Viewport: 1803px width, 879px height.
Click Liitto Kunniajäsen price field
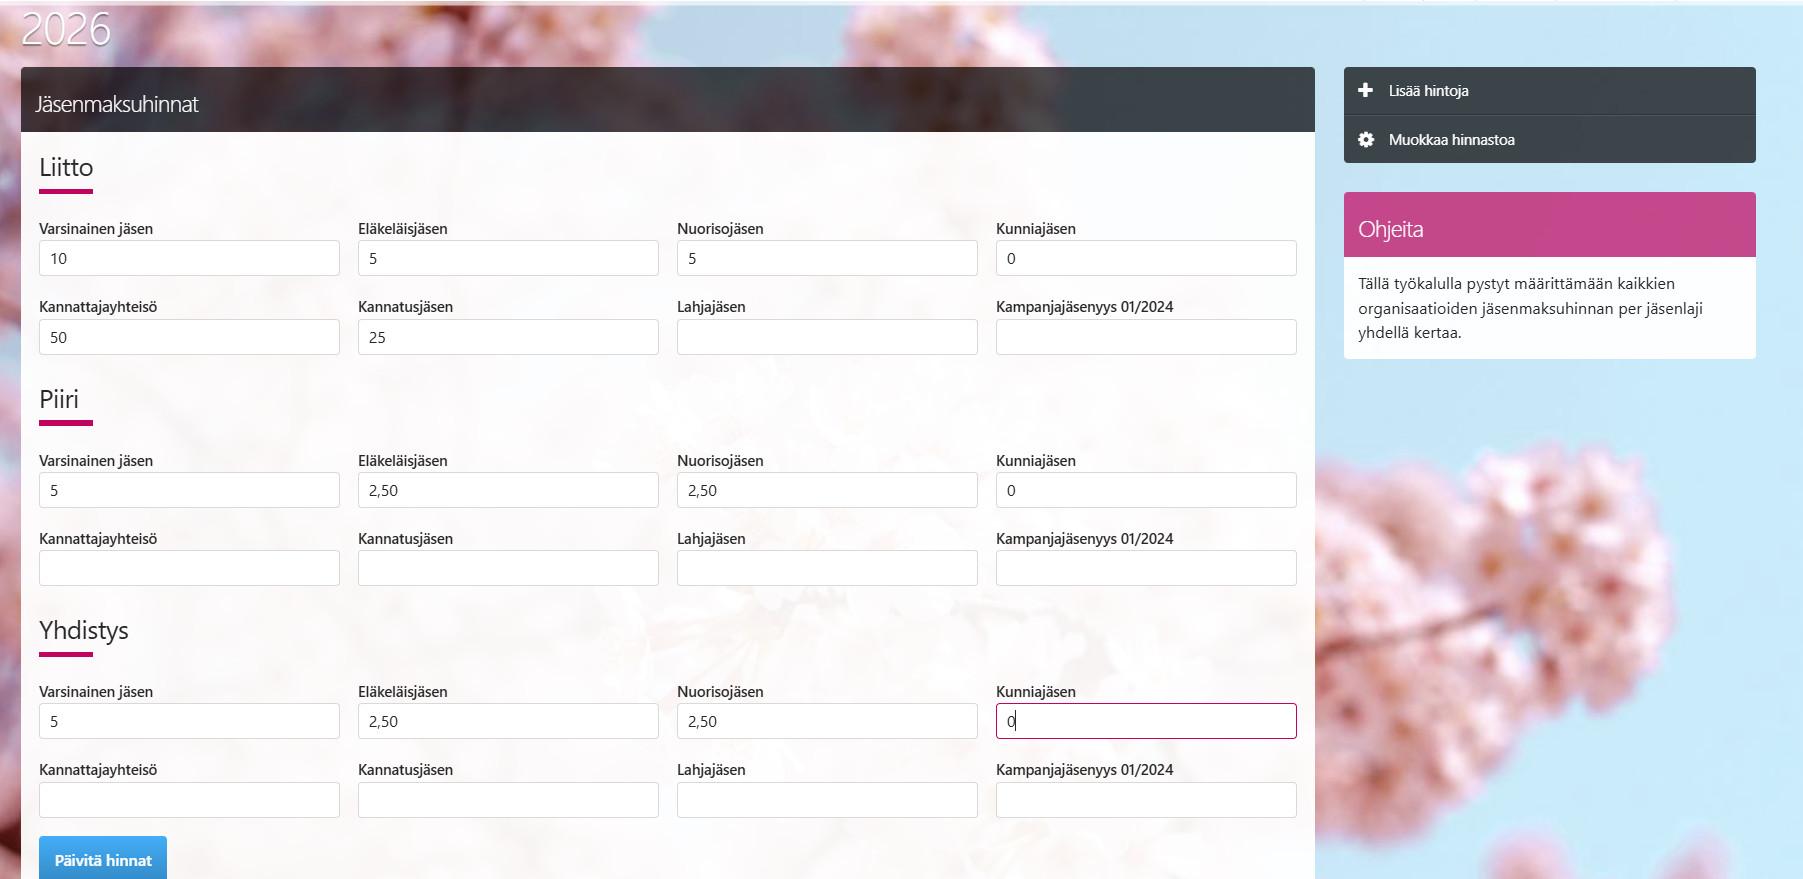(x=1146, y=259)
